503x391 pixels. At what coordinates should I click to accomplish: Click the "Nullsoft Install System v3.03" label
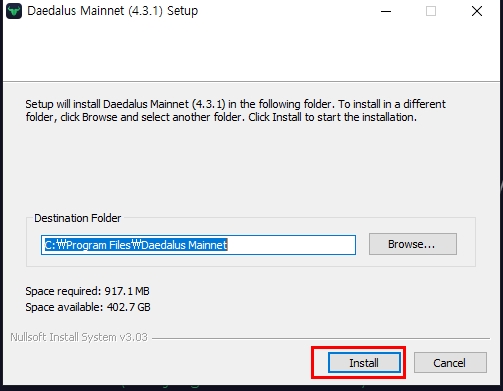coord(79,337)
